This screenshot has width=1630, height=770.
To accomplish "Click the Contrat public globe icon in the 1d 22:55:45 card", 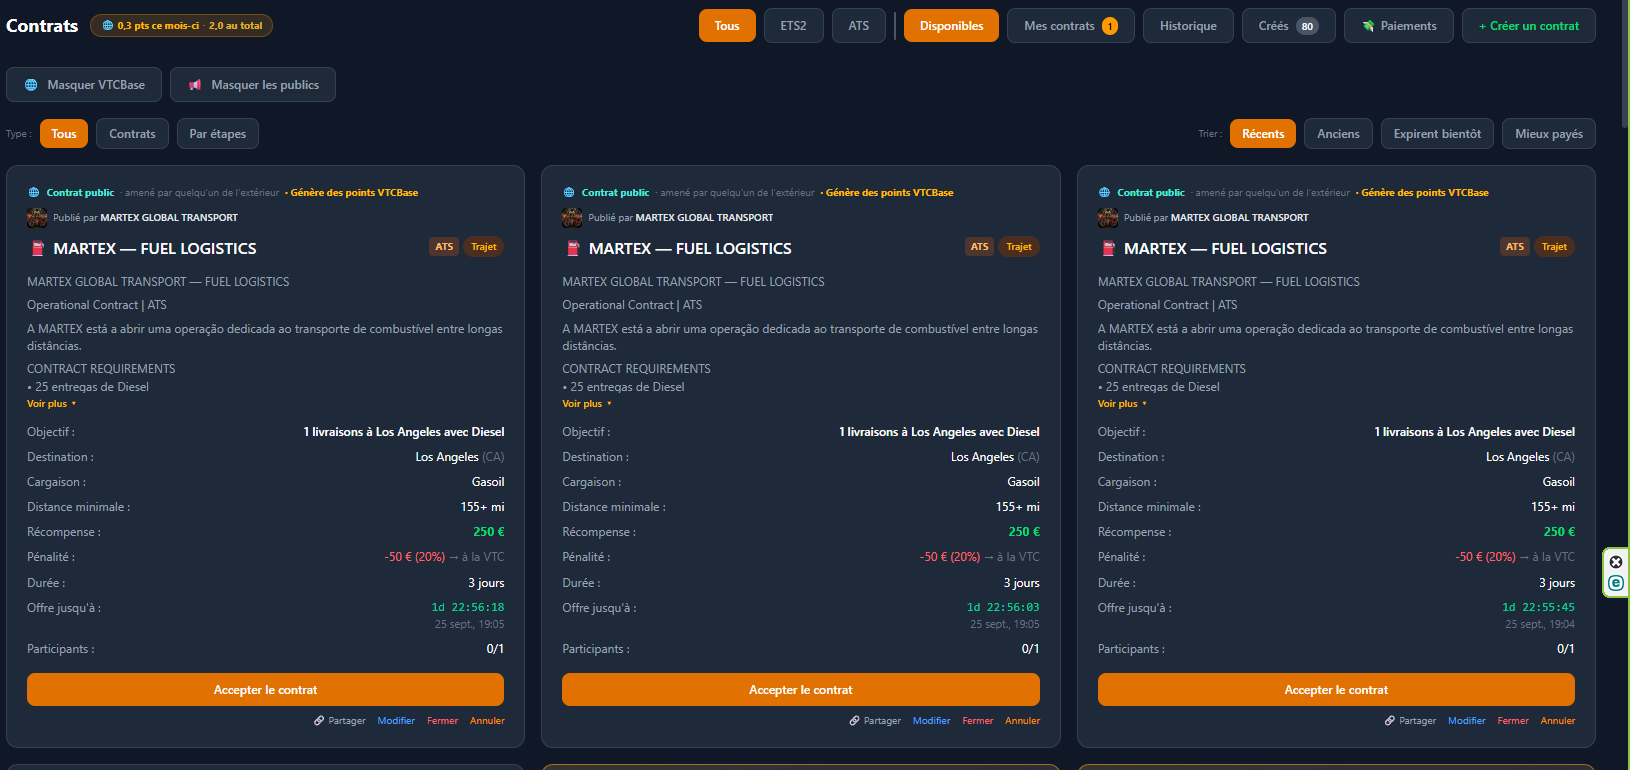I will point(1104,193).
